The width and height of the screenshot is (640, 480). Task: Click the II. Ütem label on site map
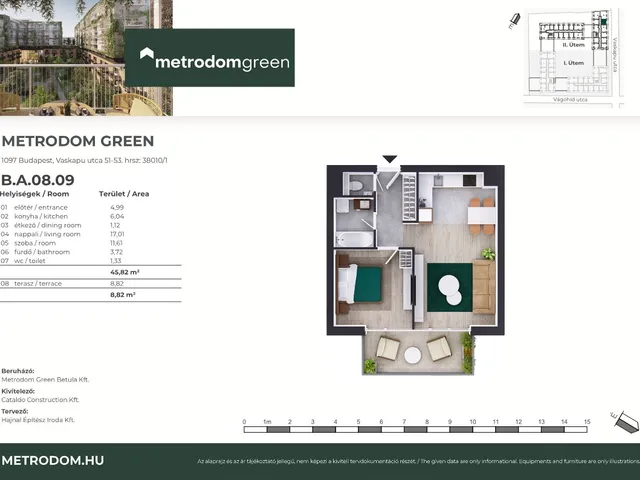tap(573, 45)
